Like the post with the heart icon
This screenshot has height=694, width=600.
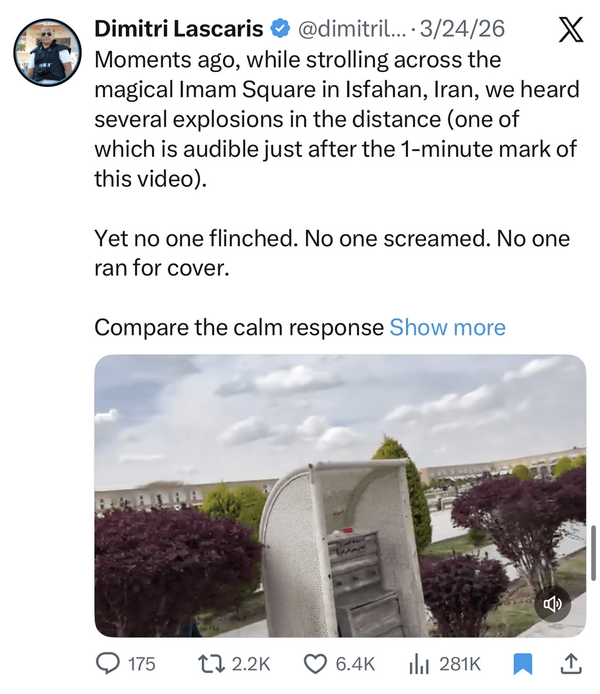point(315,664)
